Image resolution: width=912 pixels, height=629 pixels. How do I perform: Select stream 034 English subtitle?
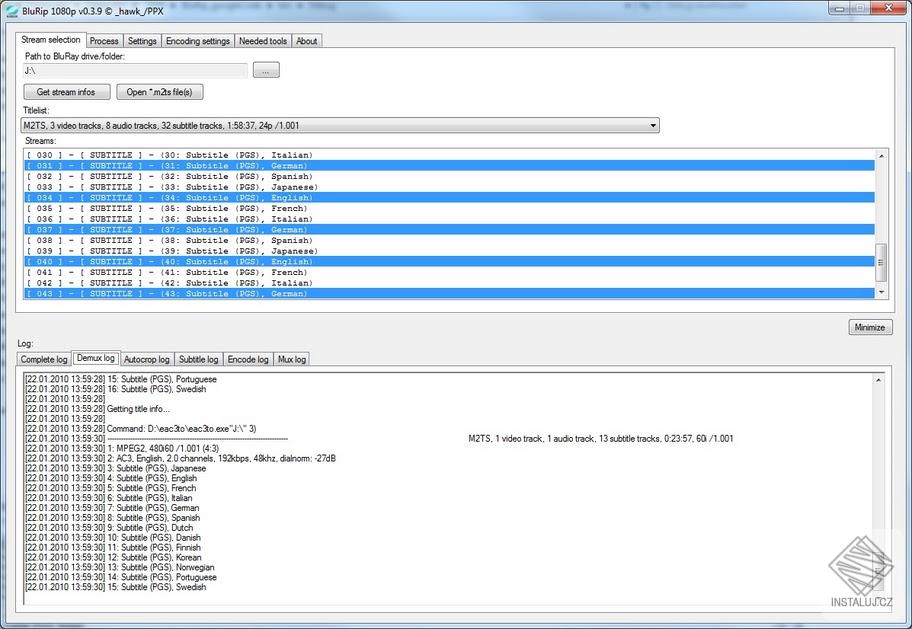[x=448, y=198]
